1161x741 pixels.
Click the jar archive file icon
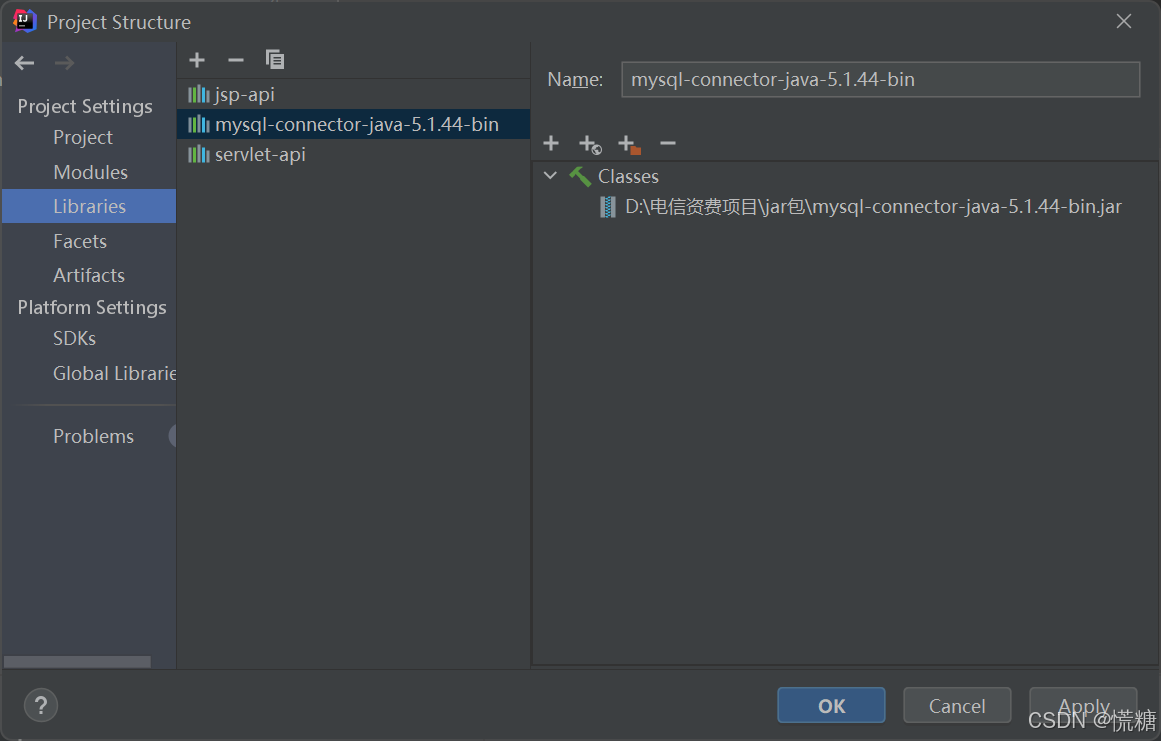pyautogui.click(x=607, y=207)
